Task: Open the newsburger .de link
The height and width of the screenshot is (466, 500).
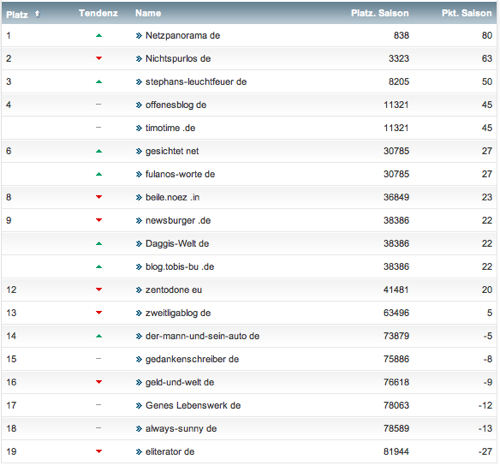Action: coord(178,220)
